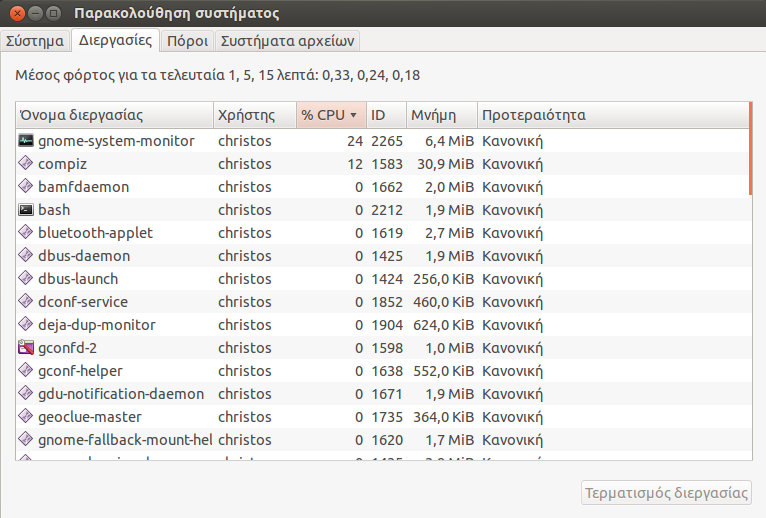The image size is (766, 518).
Task: Click the gconf-helper process icon
Action: 26,370
